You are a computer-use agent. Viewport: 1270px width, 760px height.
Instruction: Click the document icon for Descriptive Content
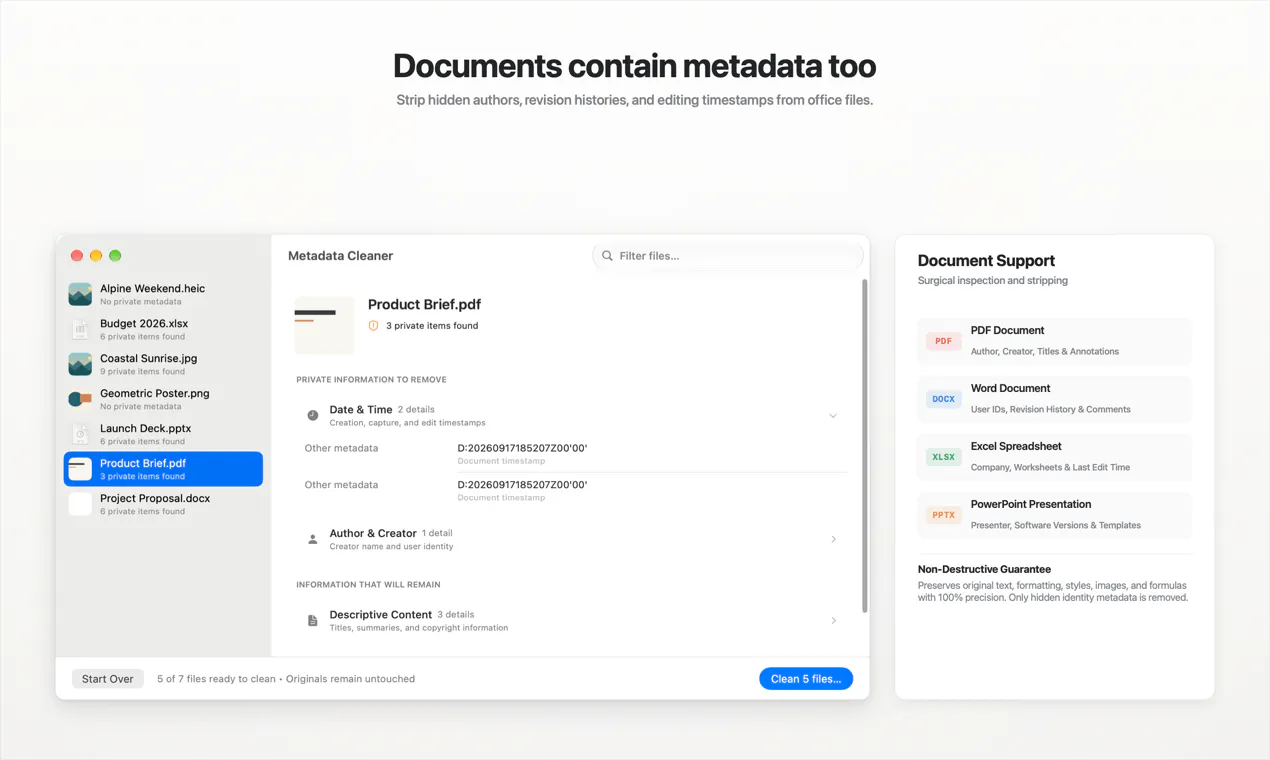coord(312,621)
